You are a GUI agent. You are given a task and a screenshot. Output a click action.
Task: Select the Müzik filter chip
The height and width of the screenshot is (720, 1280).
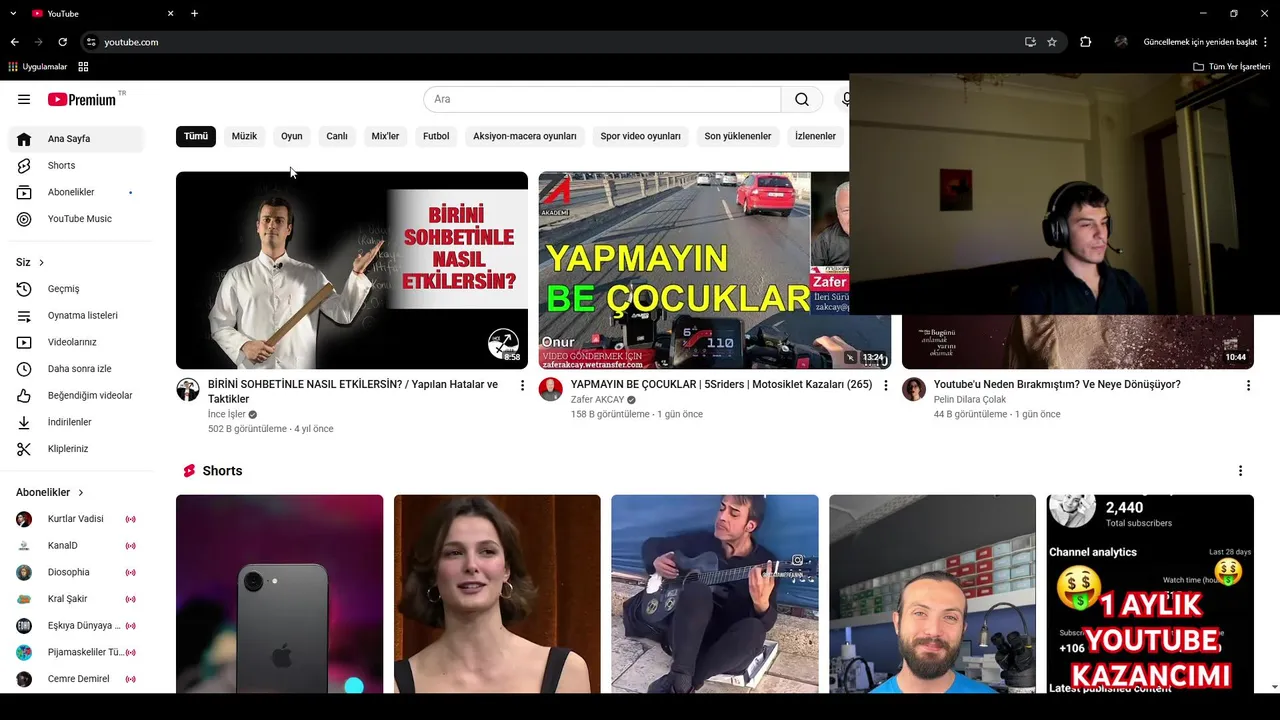244,136
